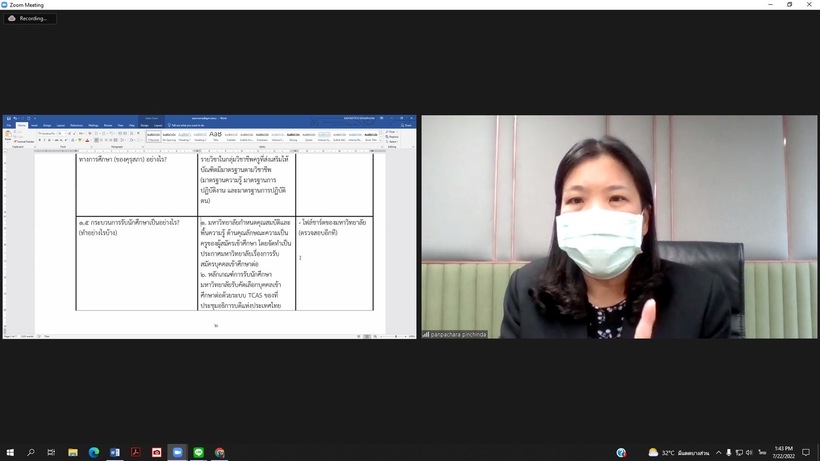
Task: Toggle Bold formatting in the Word ribbon
Action: pyautogui.click(x=40, y=140)
